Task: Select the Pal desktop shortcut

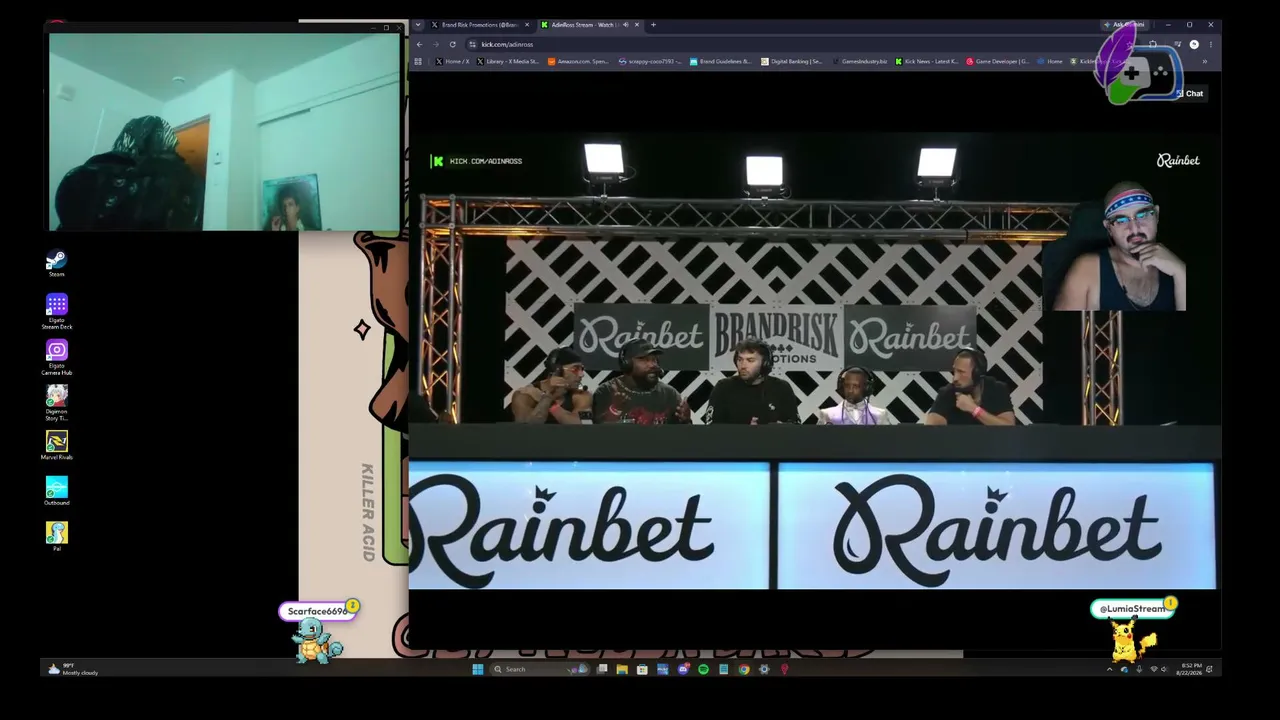Action: 56,536
